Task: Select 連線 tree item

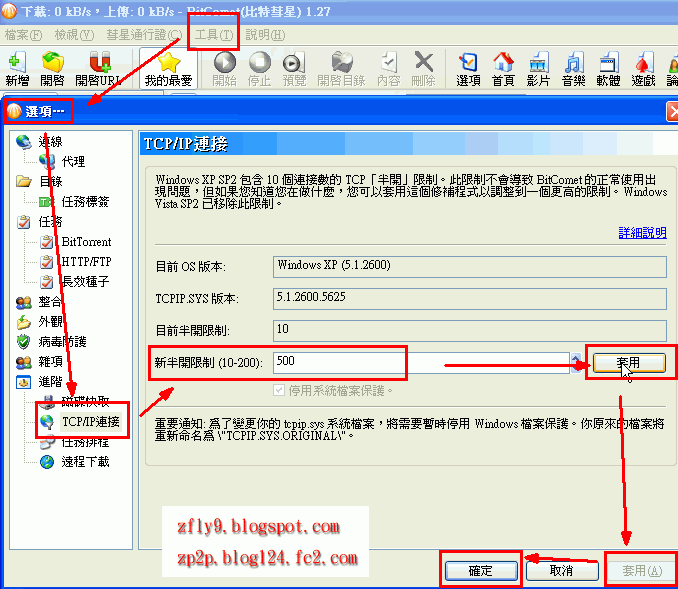Action: [50, 141]
